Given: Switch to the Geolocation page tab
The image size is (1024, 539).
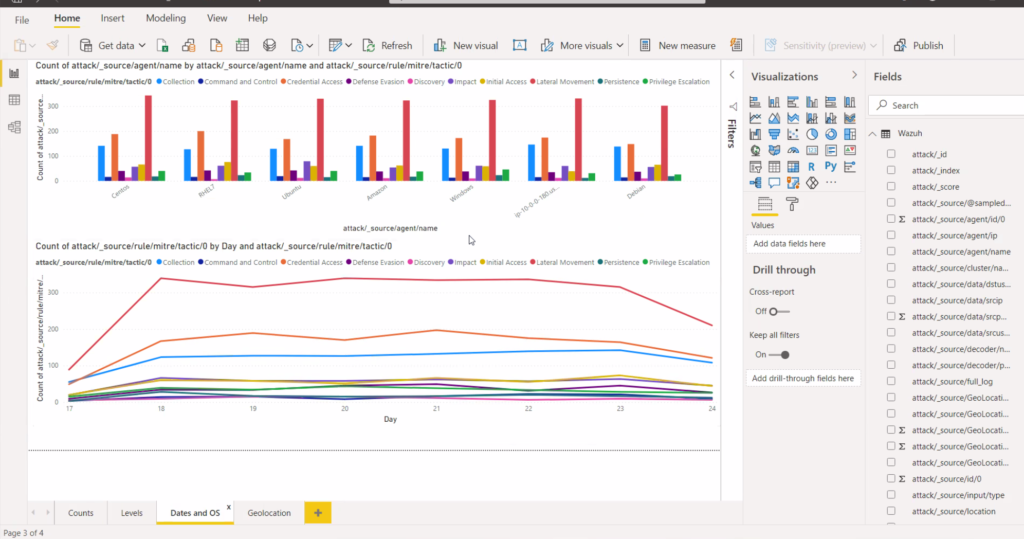Looking at the screenshot, I should [269, 513].
